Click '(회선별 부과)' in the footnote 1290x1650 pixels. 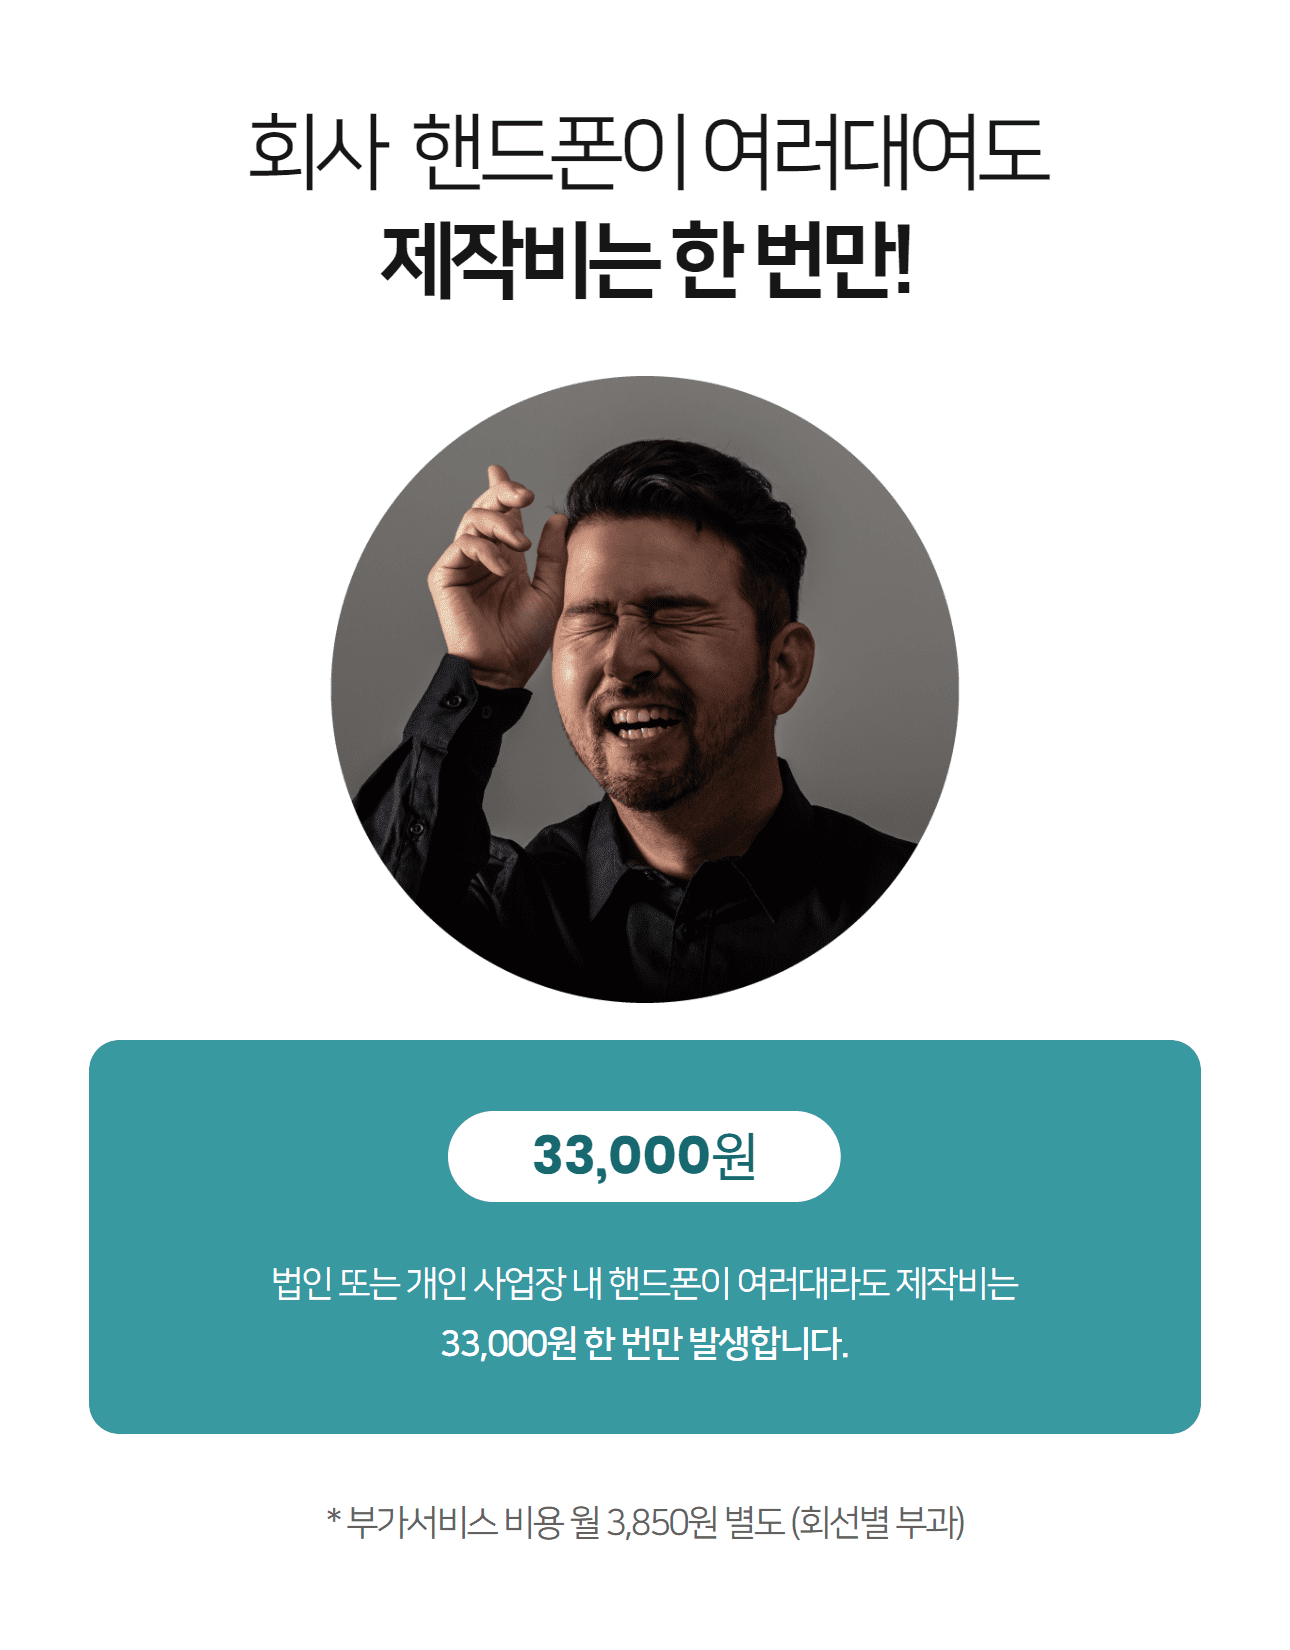click(x=878, y=1522)
